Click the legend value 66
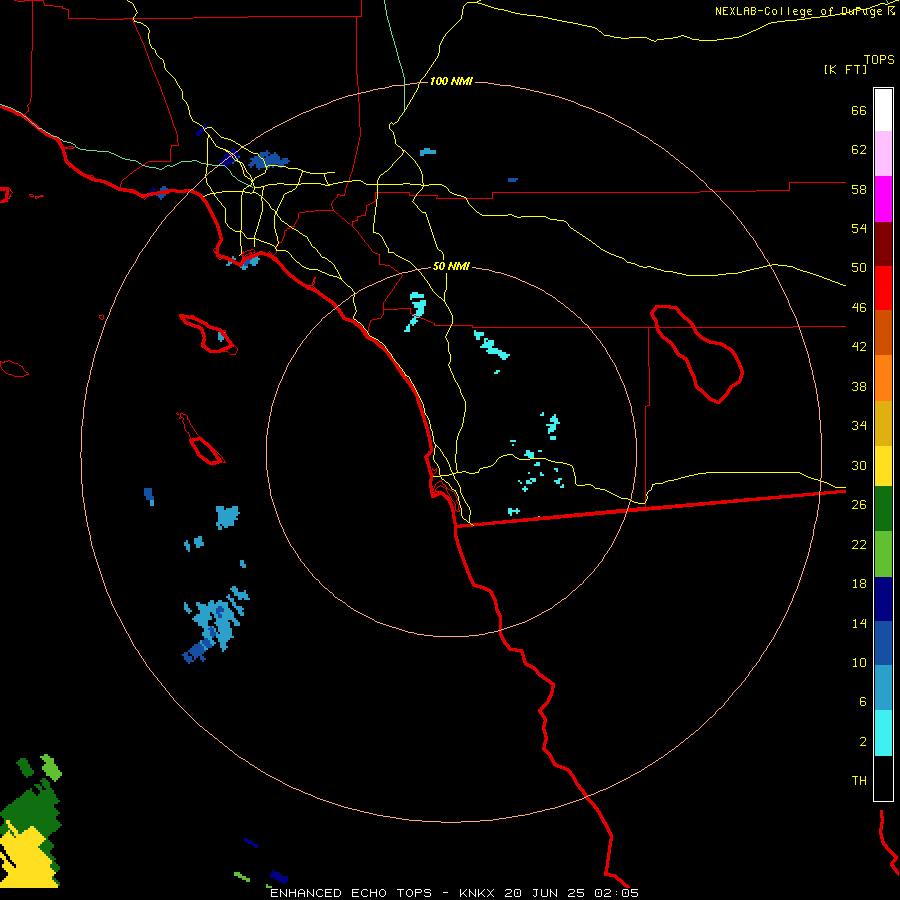 [x=859, y=111]
